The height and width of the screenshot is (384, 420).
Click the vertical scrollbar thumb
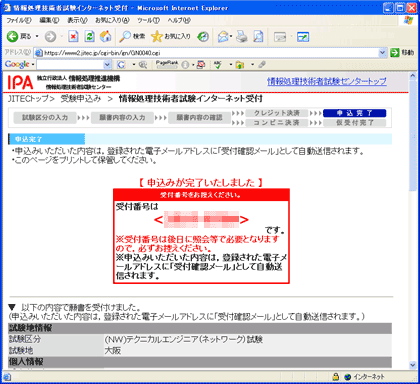pyautogui.click(x=413, y=135)
